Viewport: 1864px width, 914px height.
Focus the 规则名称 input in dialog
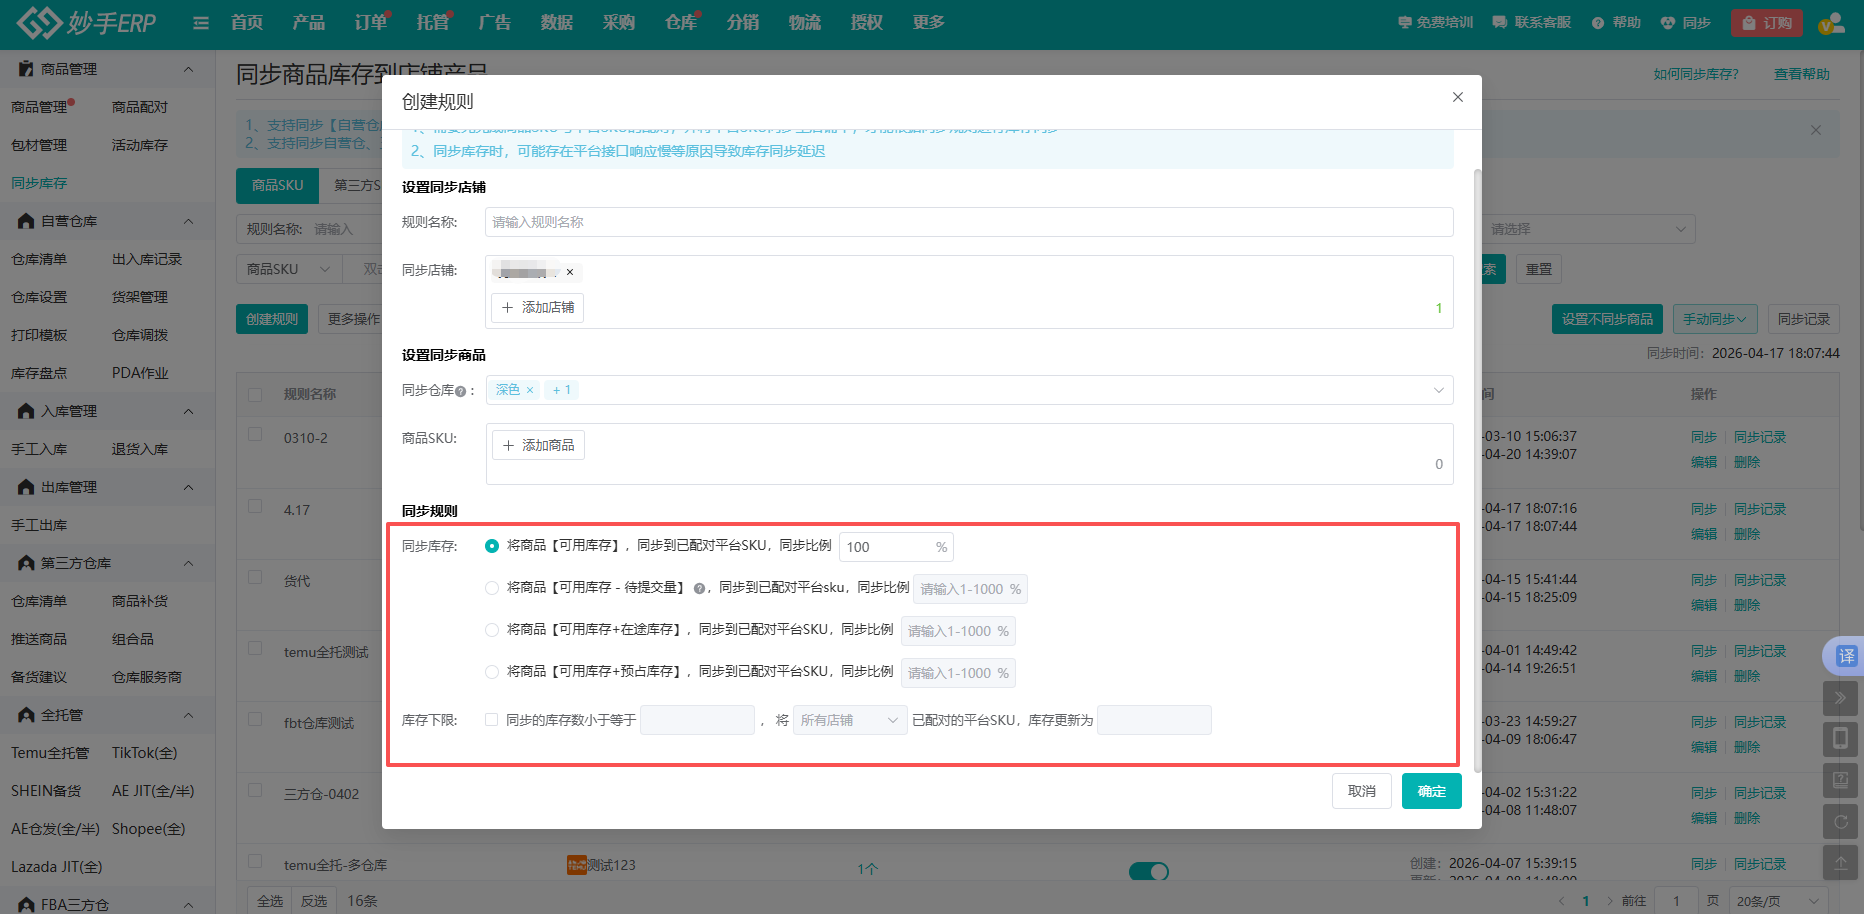tap(969, 222)
